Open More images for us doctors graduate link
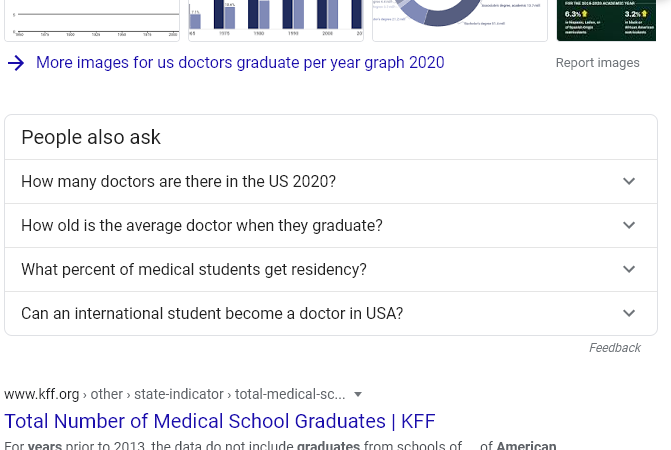Image resolution: width=671 pixels, height=450 pixels. point(240,62)
